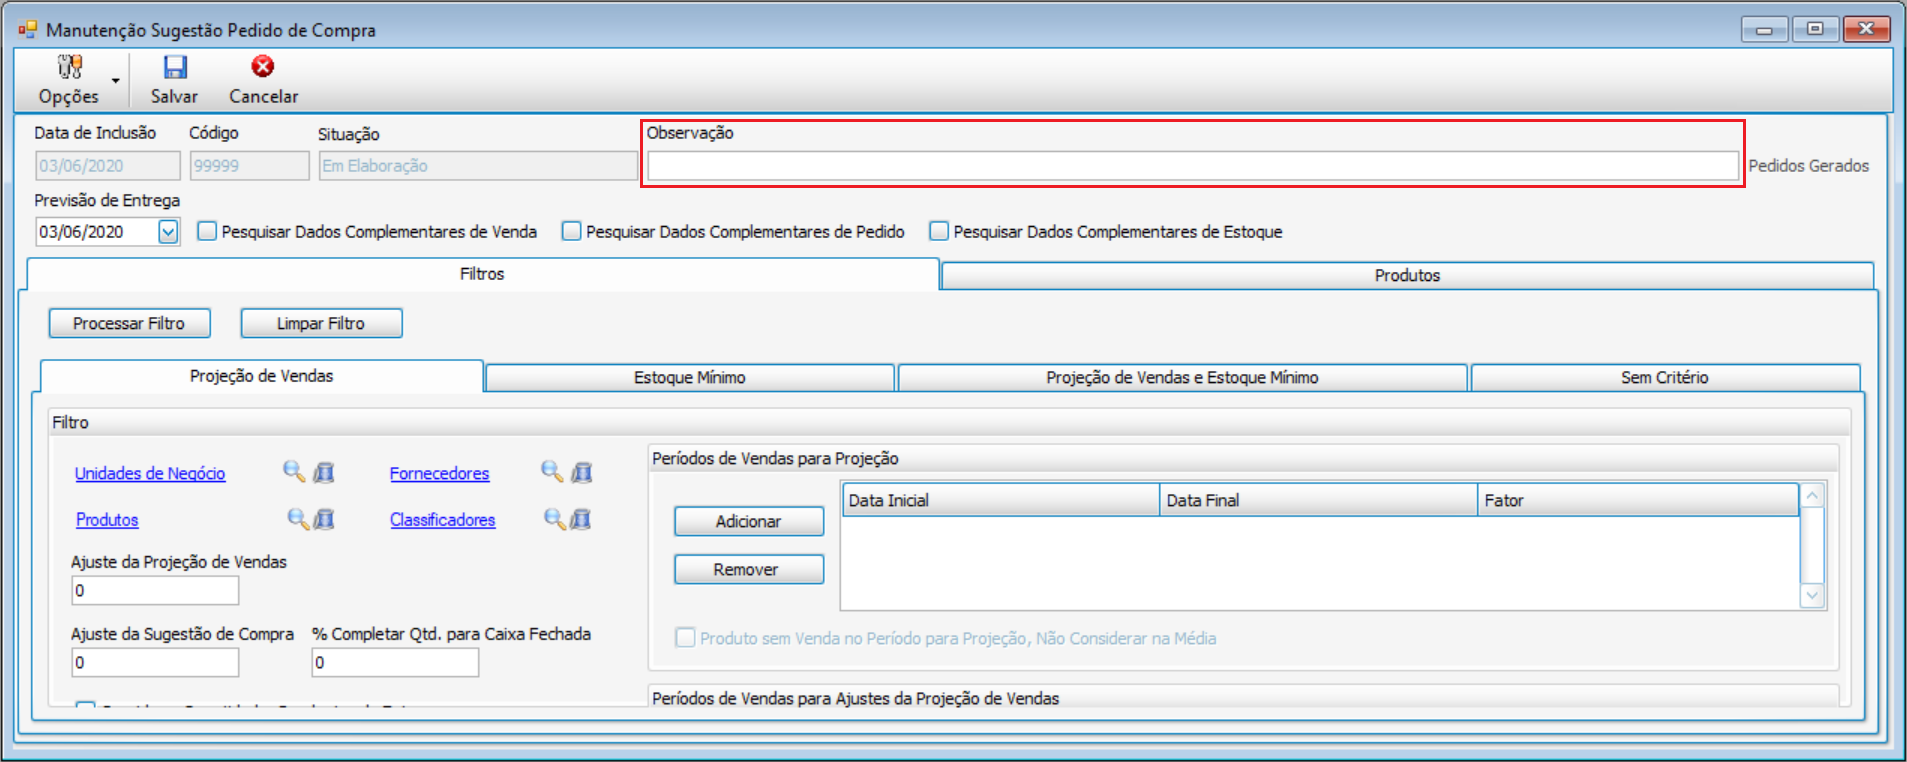Open the Previsão de Entrega date dropdown

[x=168, y=232]
